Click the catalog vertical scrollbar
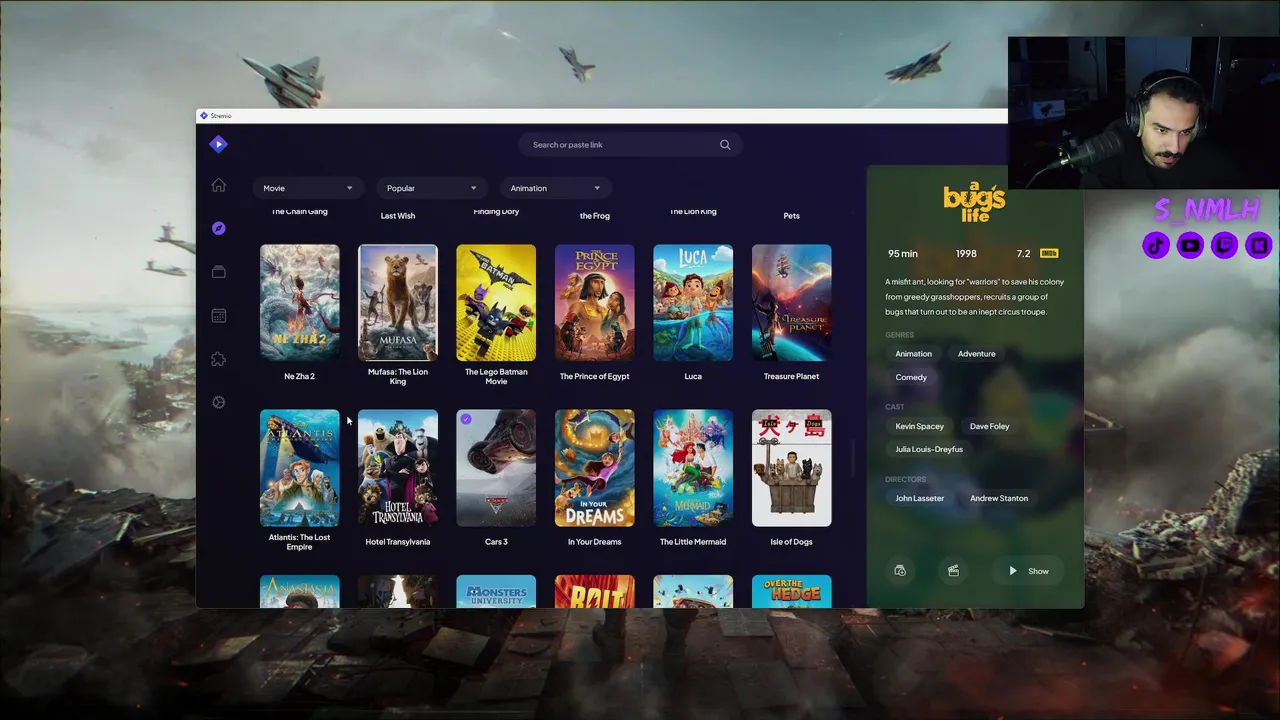 pyautogui.click(x=853, y=458)
